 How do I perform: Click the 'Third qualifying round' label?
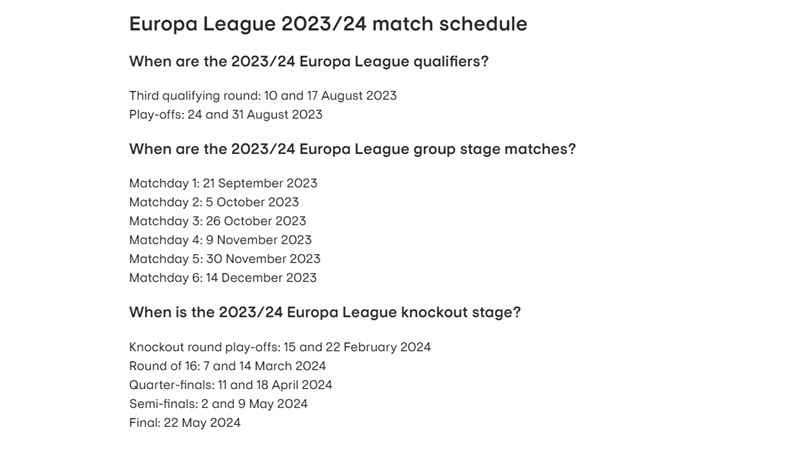[x=193, y=96]
